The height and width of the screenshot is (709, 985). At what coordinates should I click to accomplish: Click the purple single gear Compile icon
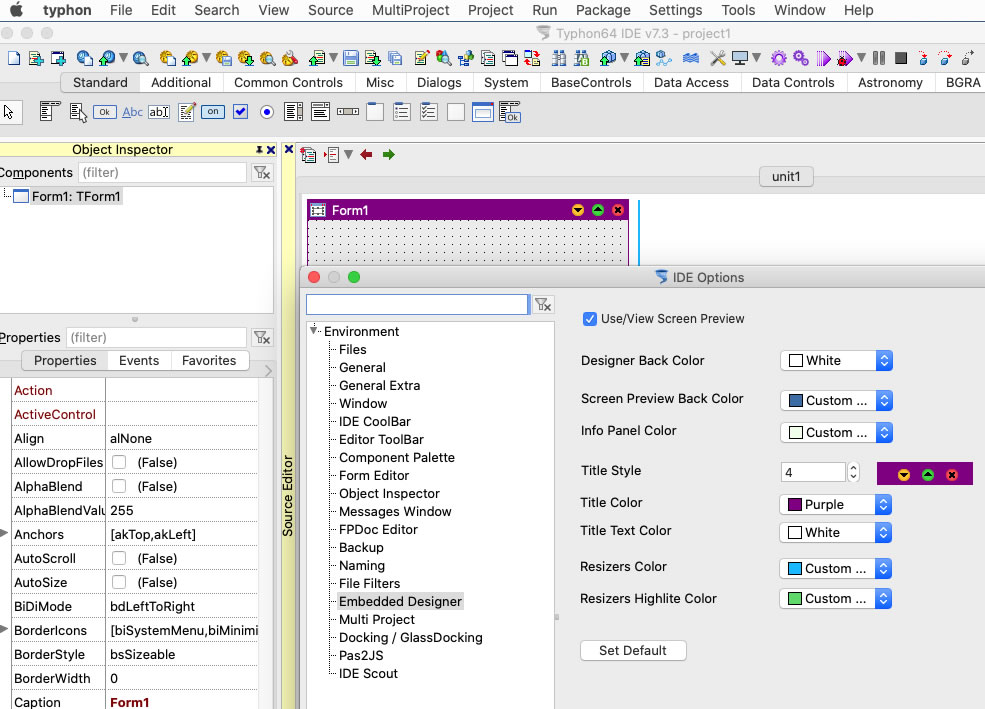[x=779, y=58]
